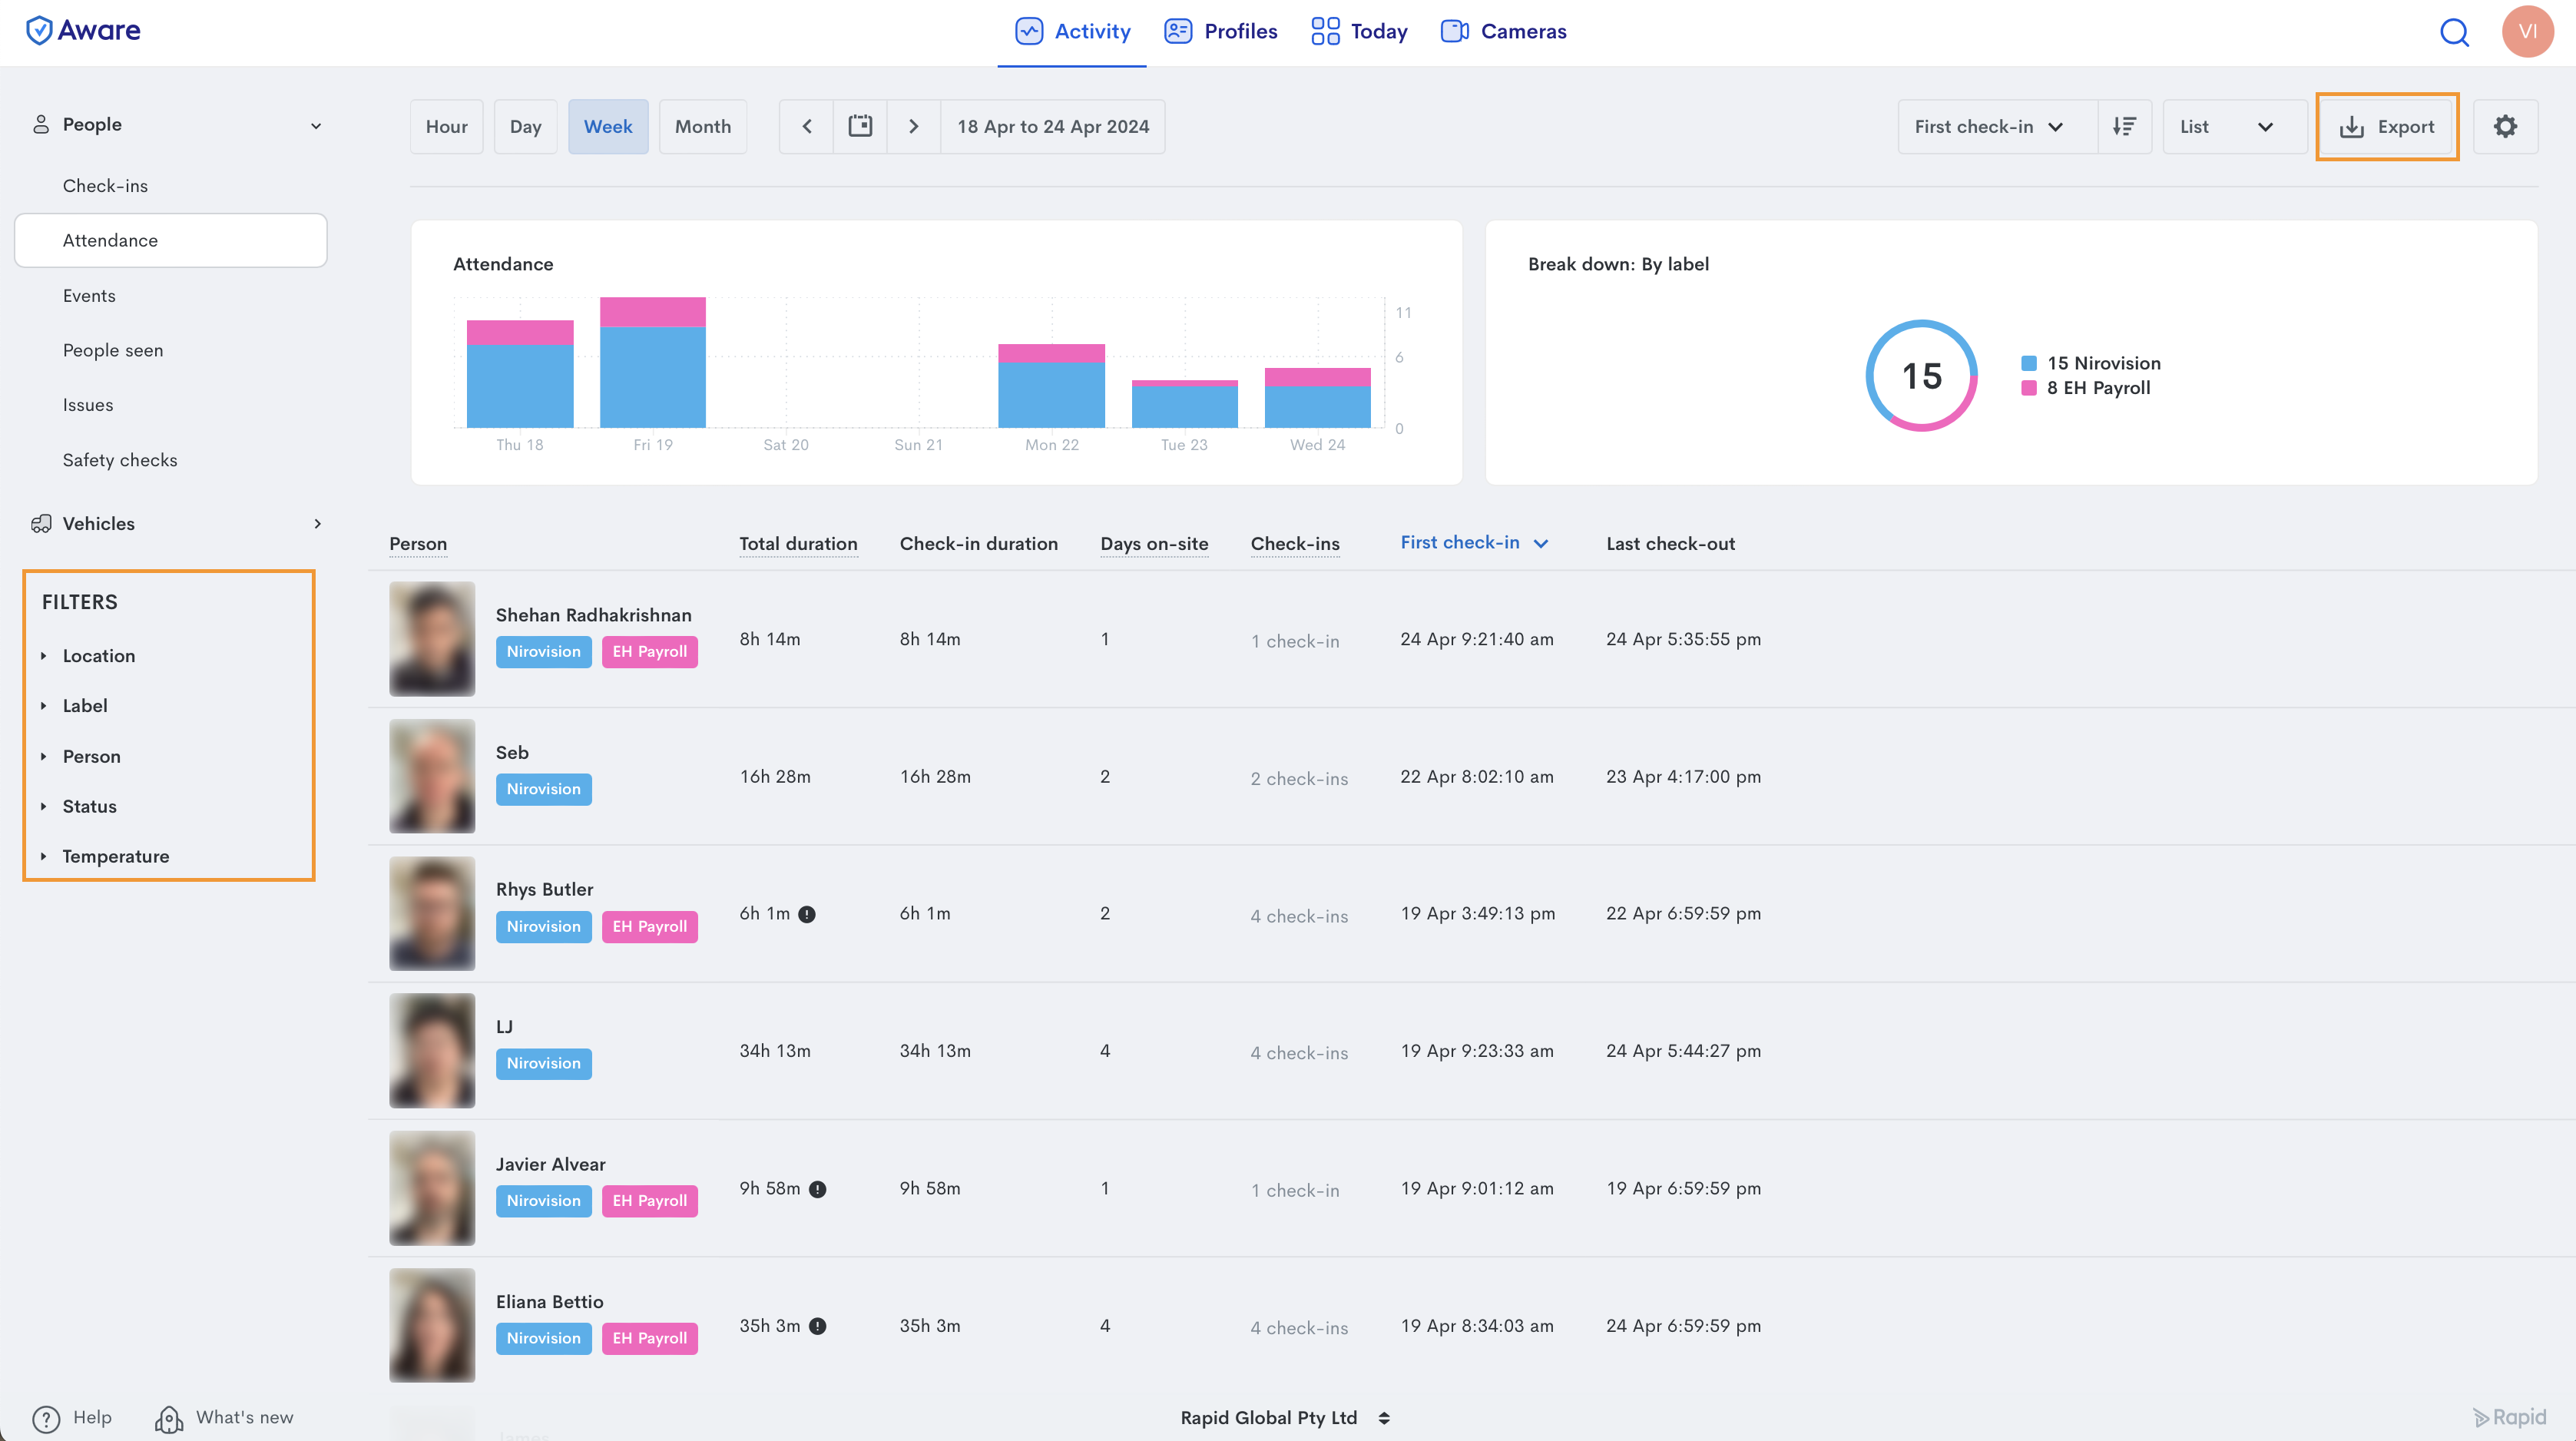Go to next week arrow
This screenshot has width=2576, height=1441.
[x=913, y=126]
